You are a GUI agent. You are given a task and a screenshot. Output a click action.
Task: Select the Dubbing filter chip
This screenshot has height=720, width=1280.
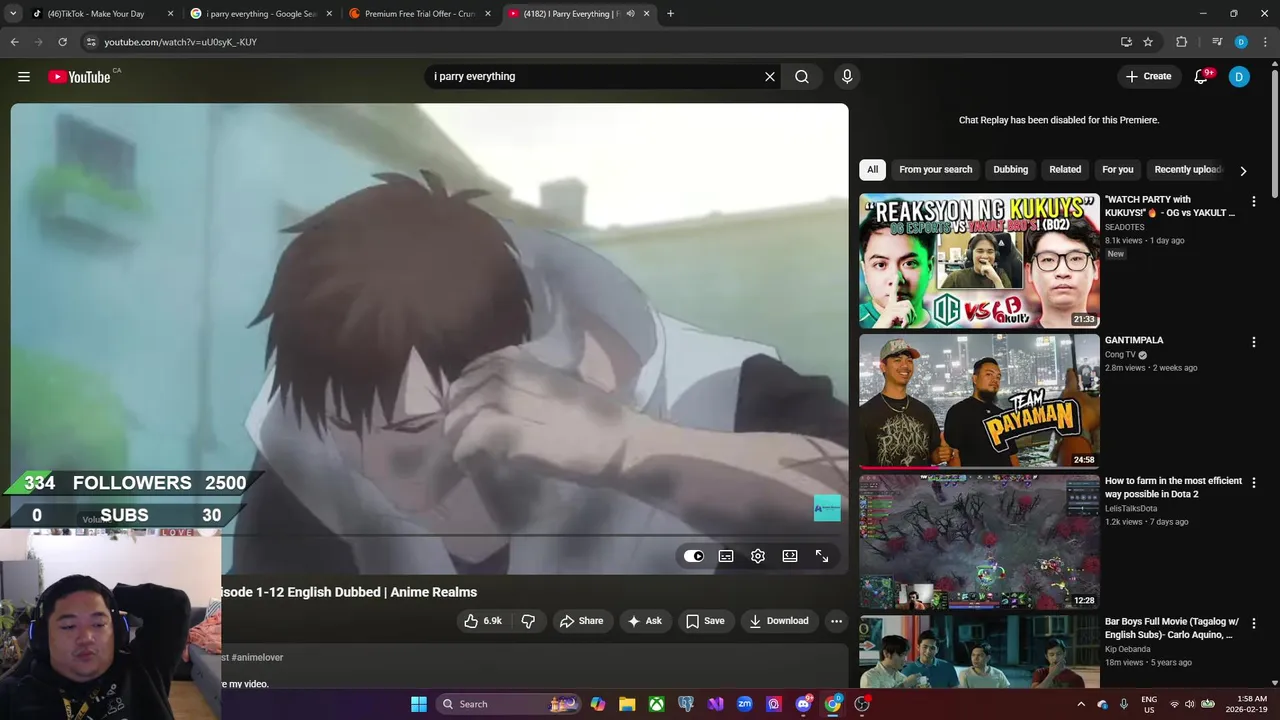[1010, 170]
